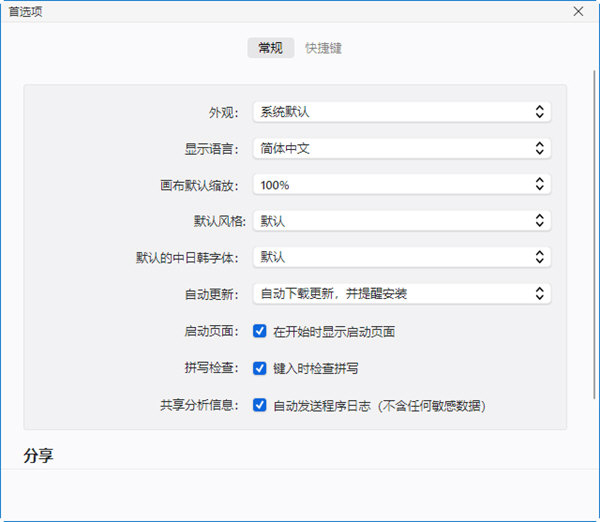Toggle the 自动发送程序日志 checkbox
The width and height of the screenshot is (600, 522).
pos(260,405)
